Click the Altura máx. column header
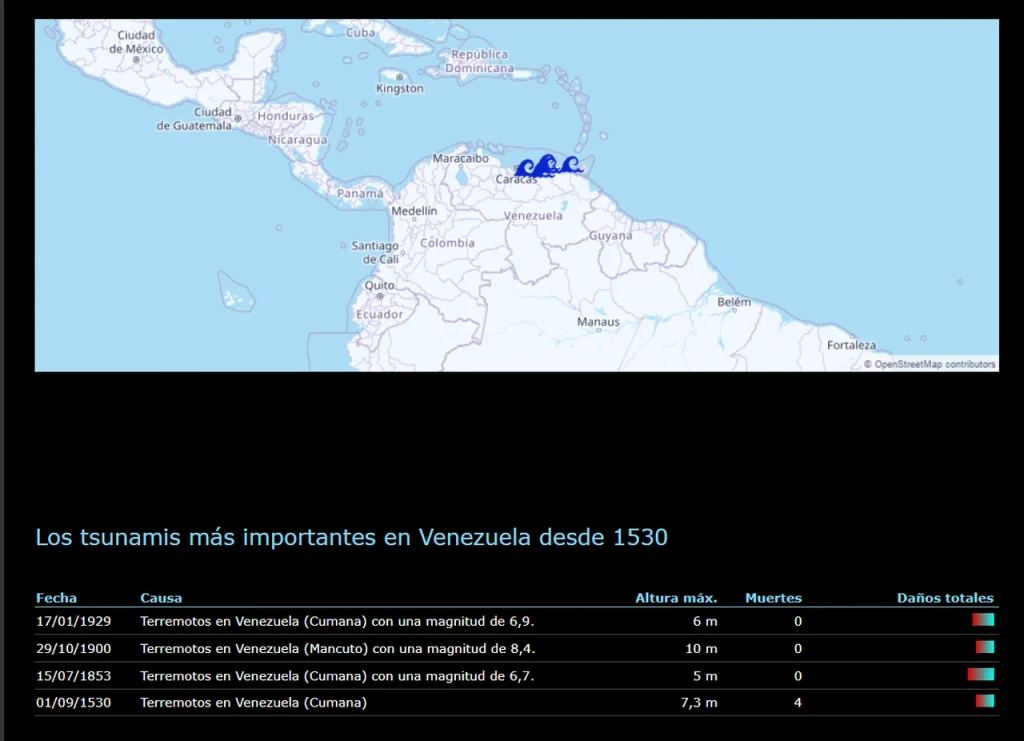Image resolution: width=1024 pixels, height=741 pixels. coord(676,598)
